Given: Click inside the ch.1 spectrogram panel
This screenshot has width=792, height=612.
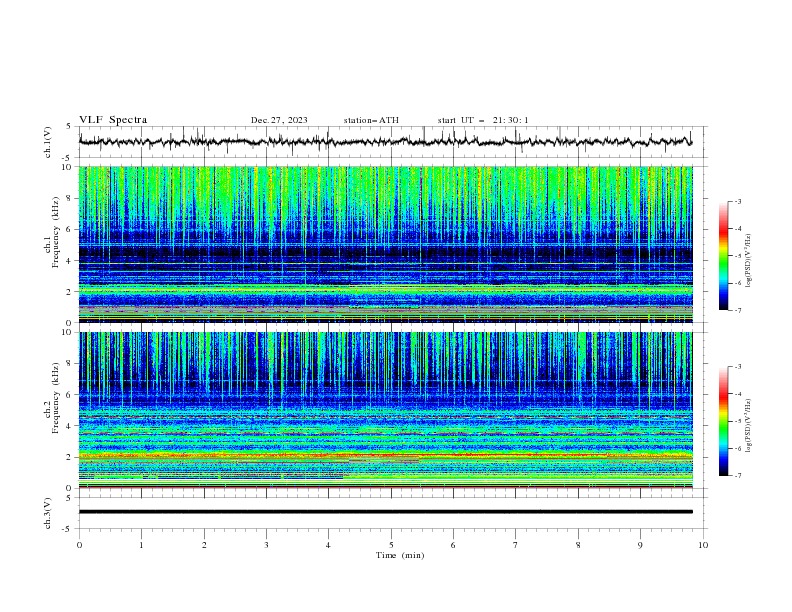Looking at the screenshot, I should pos(385,244).
